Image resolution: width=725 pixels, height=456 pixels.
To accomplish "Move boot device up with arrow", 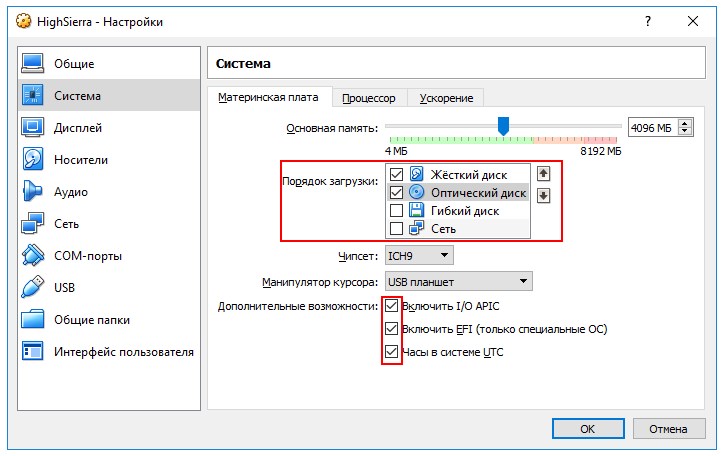I will tap(544, 173).
